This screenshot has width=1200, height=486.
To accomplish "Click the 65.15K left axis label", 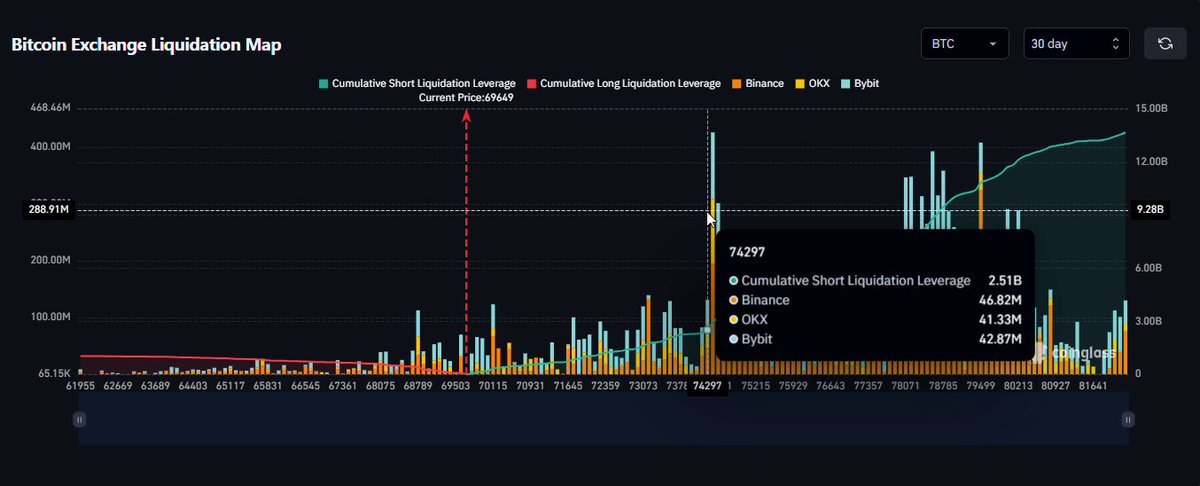I will pyautogui.click(x=55, y=373).
